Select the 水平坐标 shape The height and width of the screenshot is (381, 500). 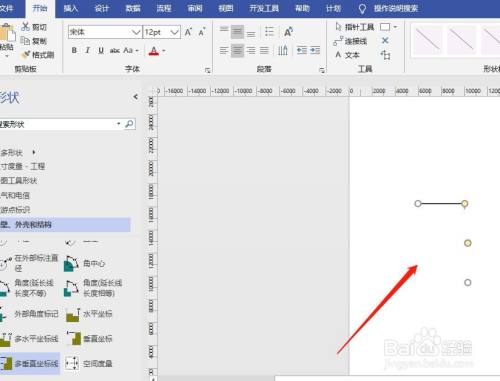(89, 314)
